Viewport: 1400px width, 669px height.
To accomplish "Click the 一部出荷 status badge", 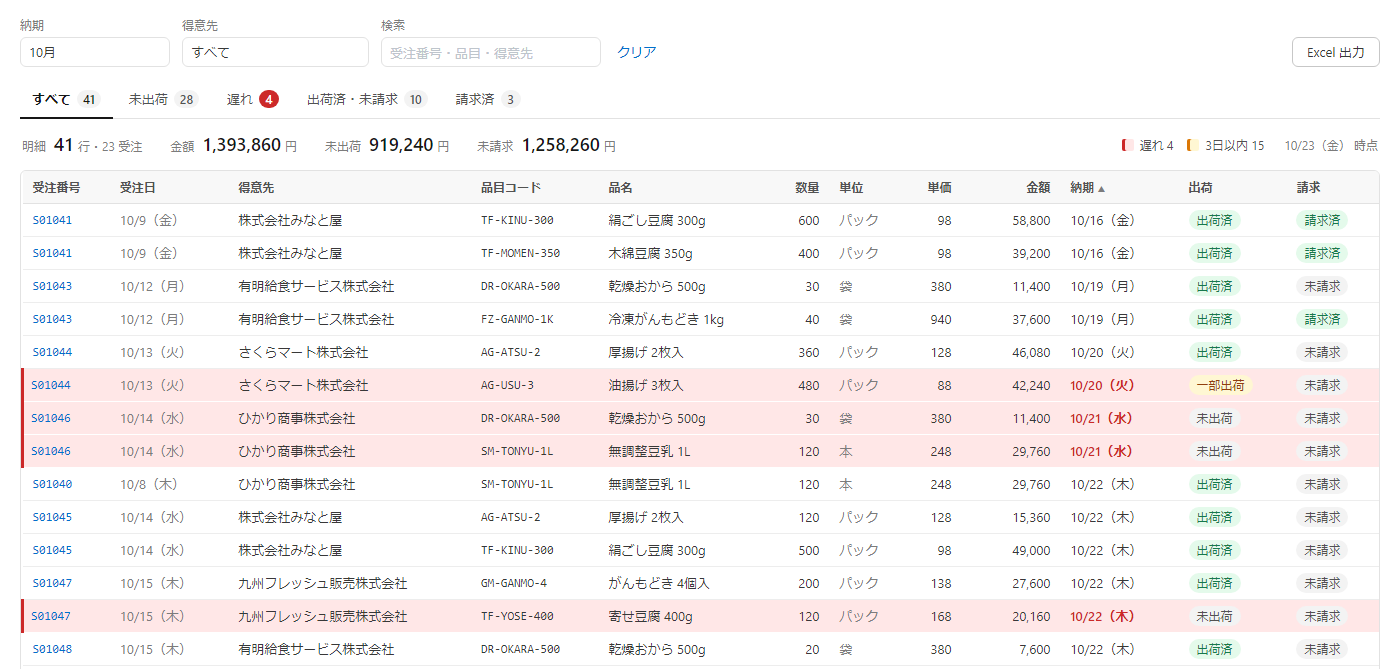I will pos(1220,385).
